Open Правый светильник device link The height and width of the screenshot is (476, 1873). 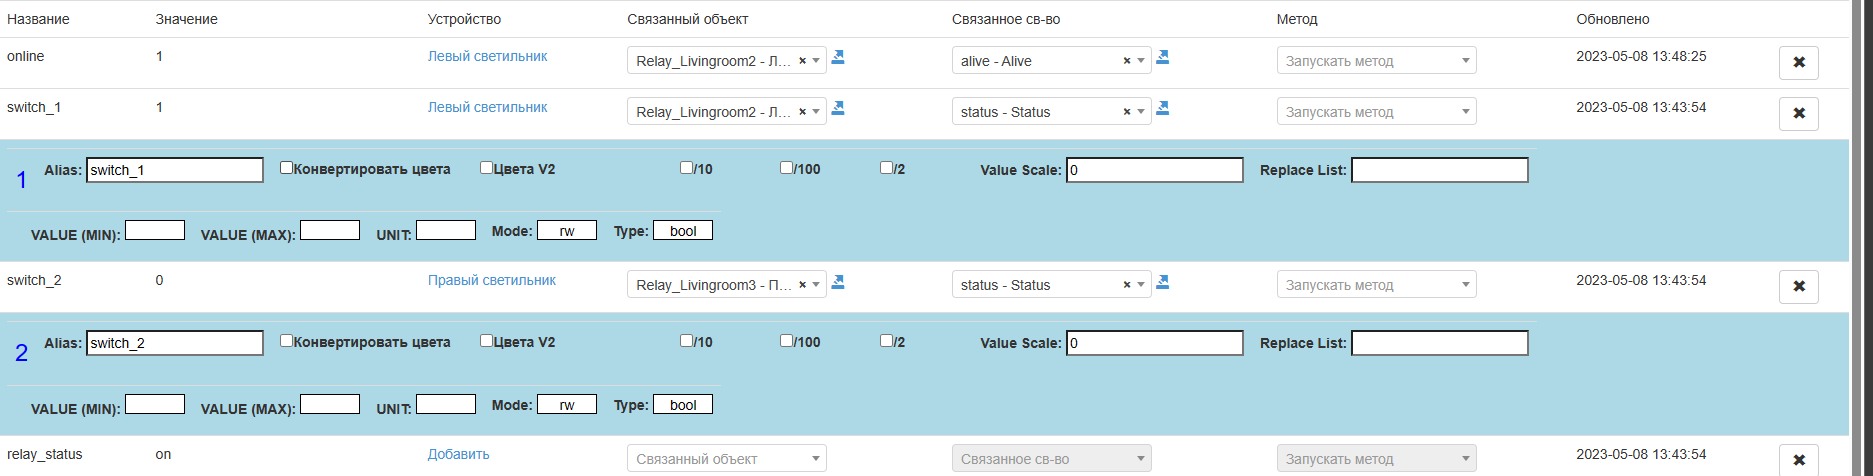(491, 280)
